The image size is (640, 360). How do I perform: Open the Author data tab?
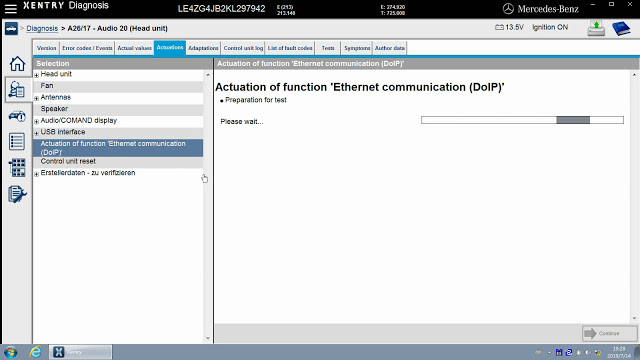390,48
